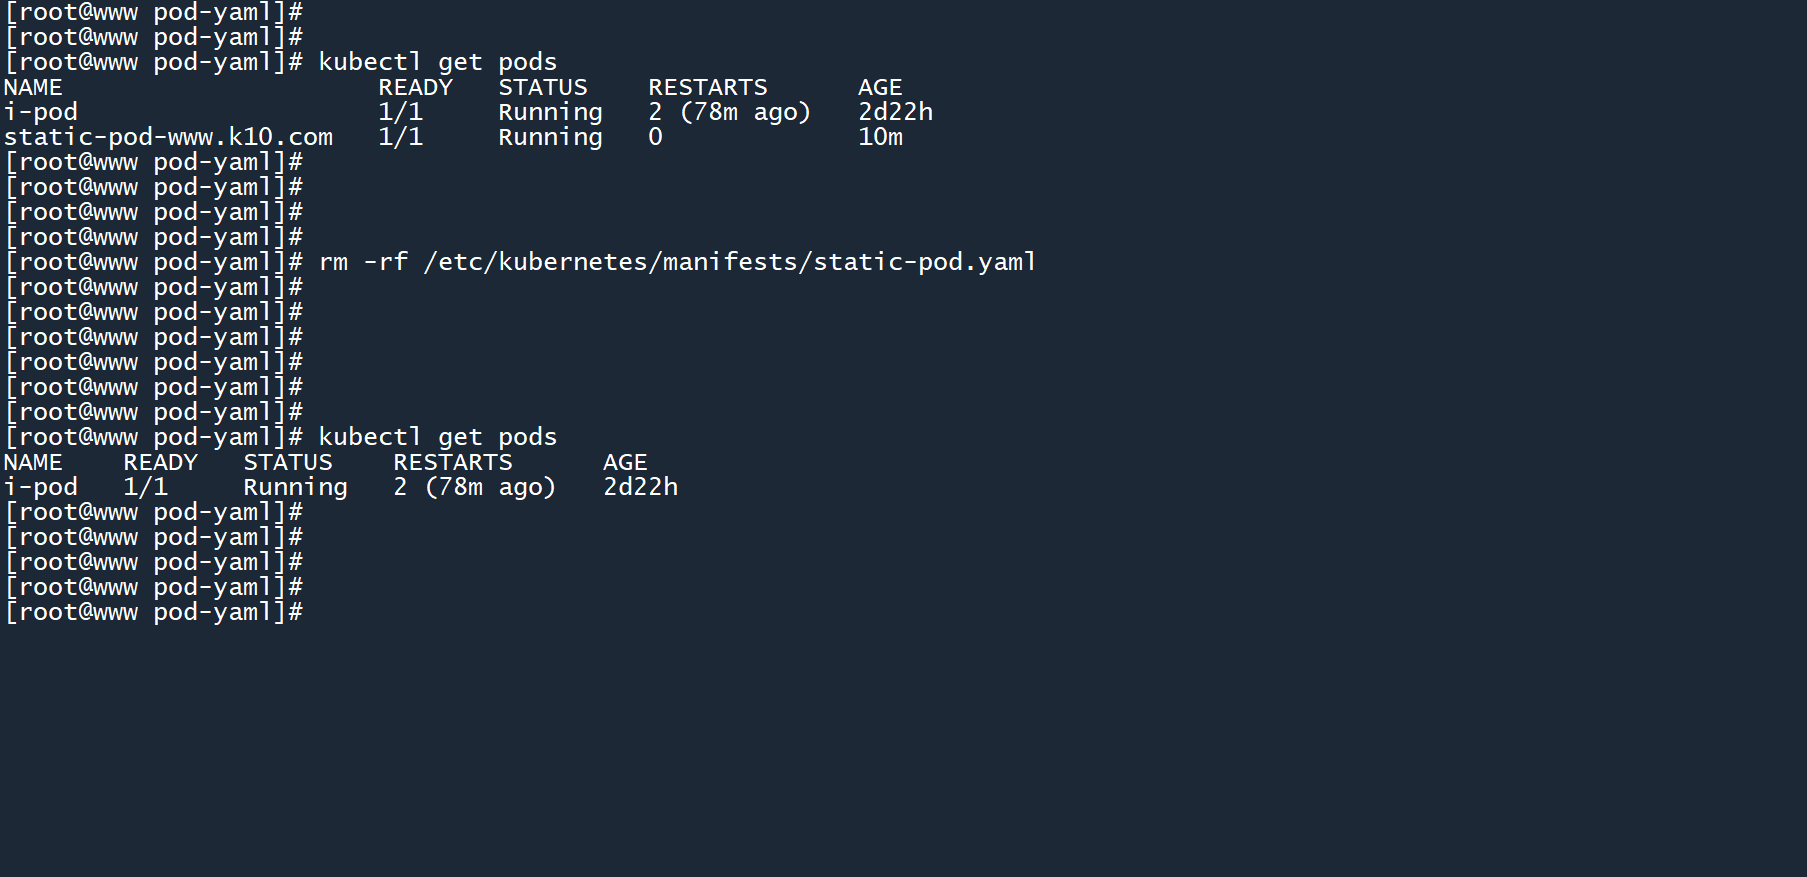
Task: Click NAME header in the first pod table
Action: point(33,87)
